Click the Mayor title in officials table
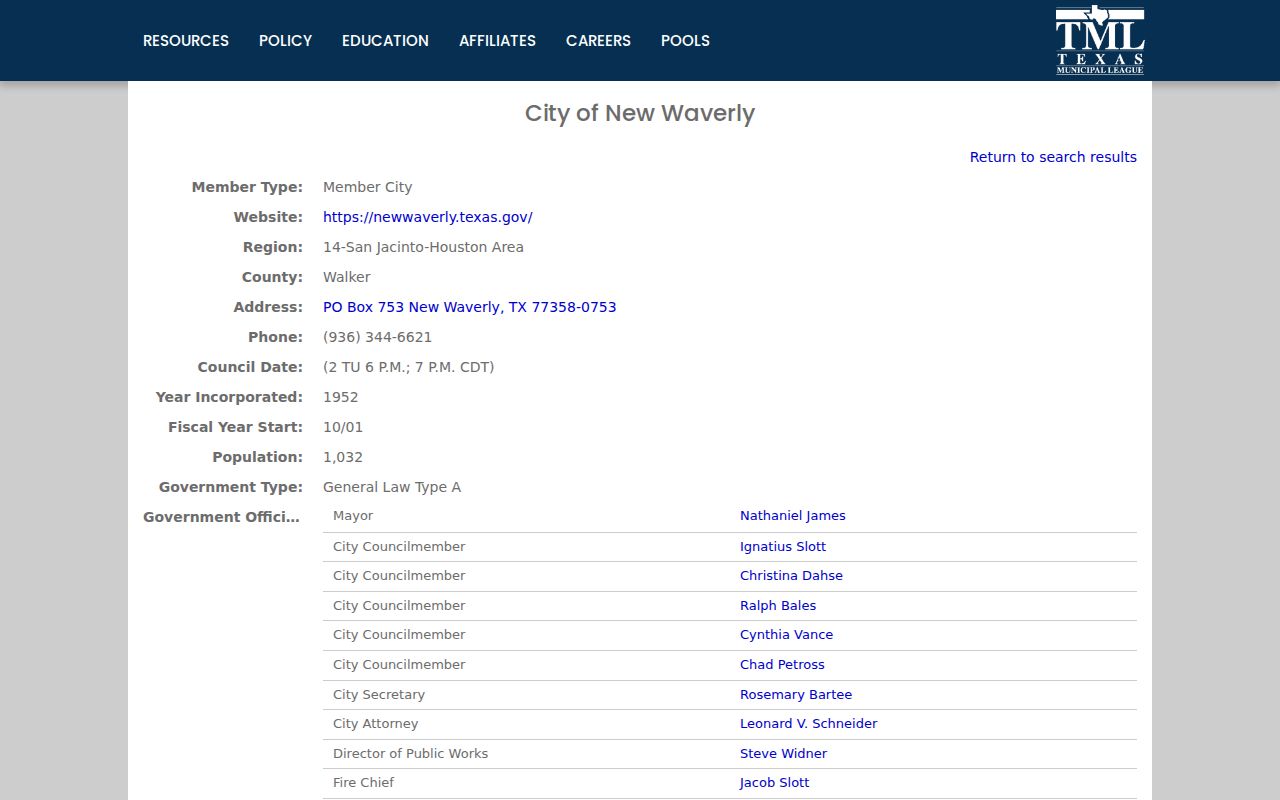Screen dimensions: 1280x800 (x=353, y=516)
